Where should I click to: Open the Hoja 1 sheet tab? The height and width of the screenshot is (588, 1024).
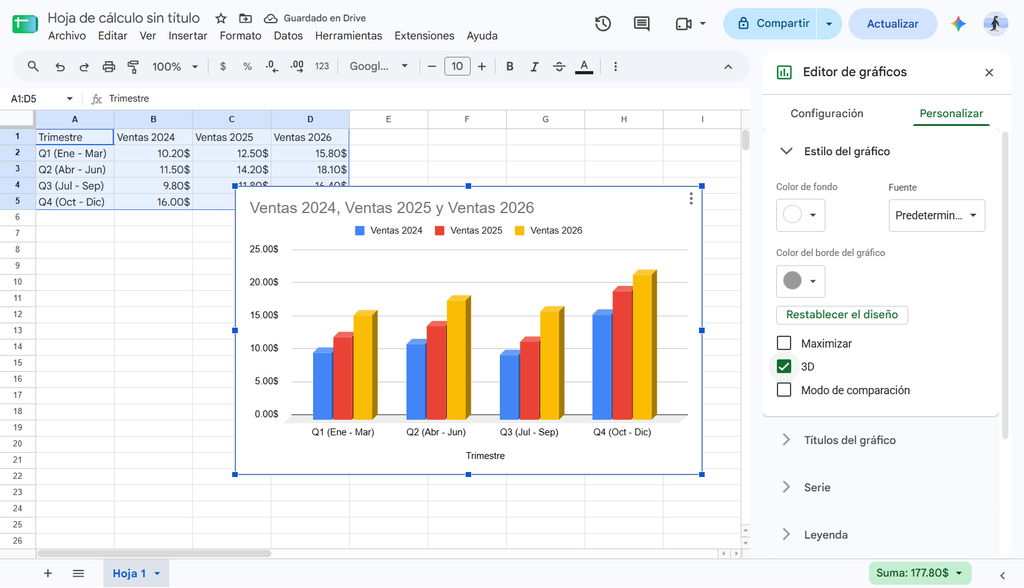[x=136, y=573]
